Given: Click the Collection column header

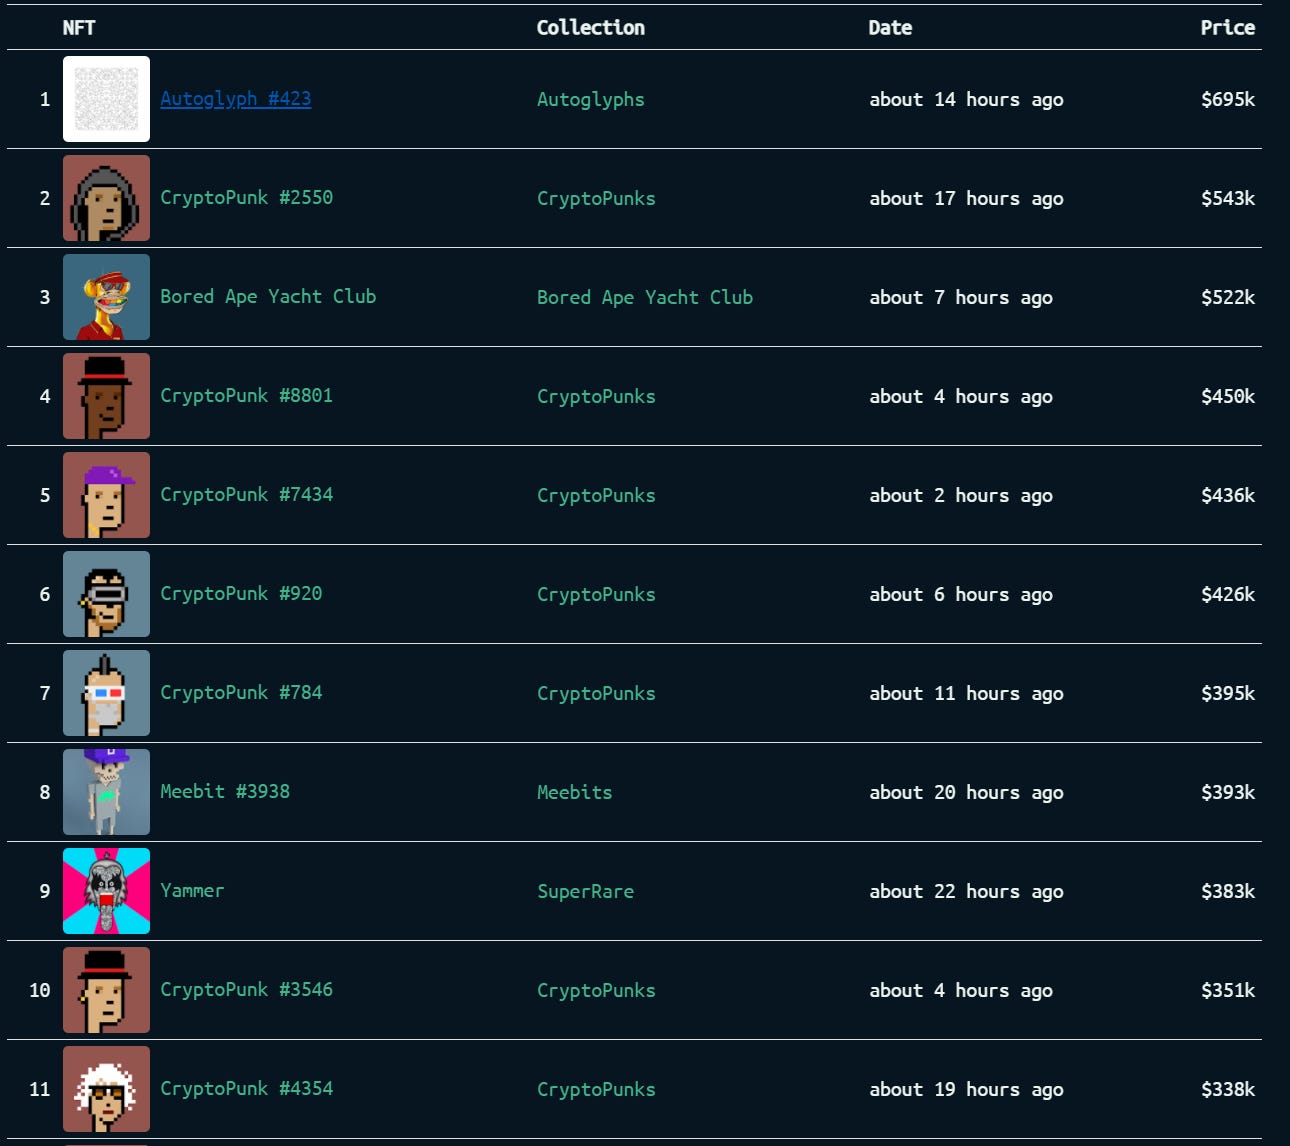Looking at the screenshot, I should [591, 28].
